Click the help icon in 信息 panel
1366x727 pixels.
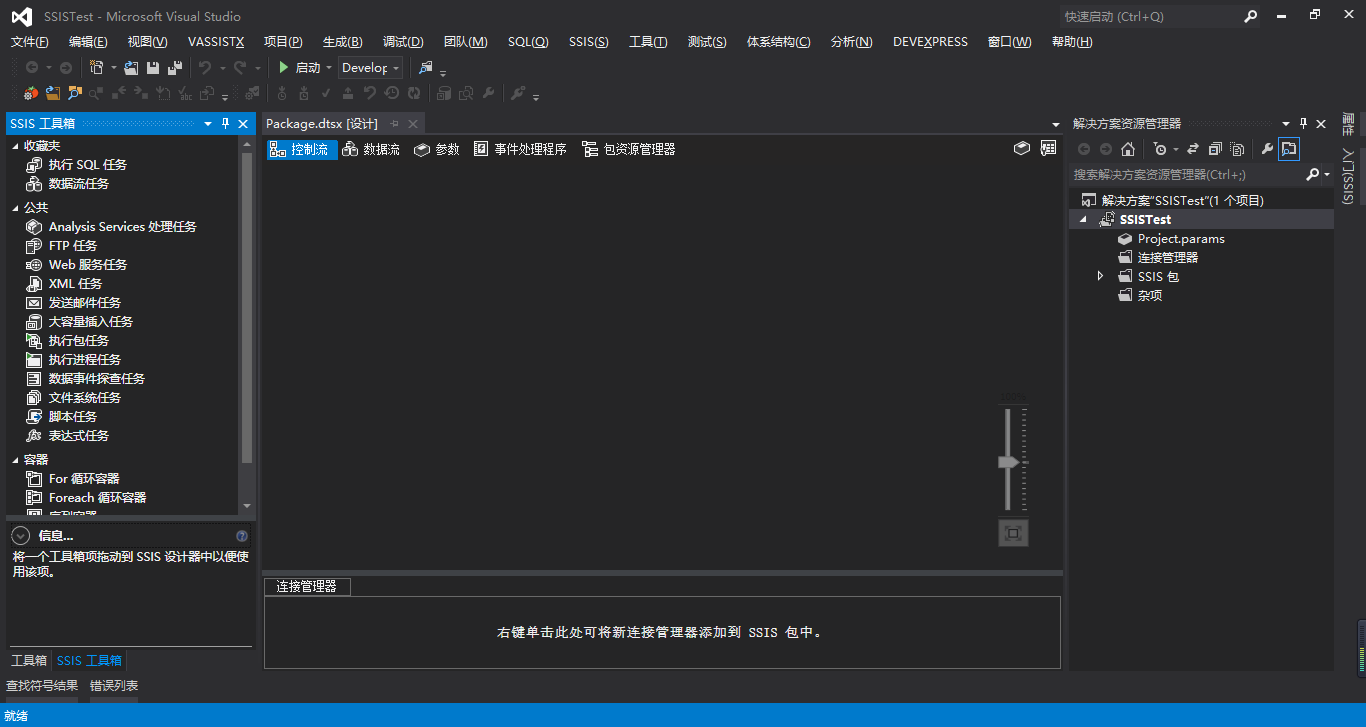[242, 536]
